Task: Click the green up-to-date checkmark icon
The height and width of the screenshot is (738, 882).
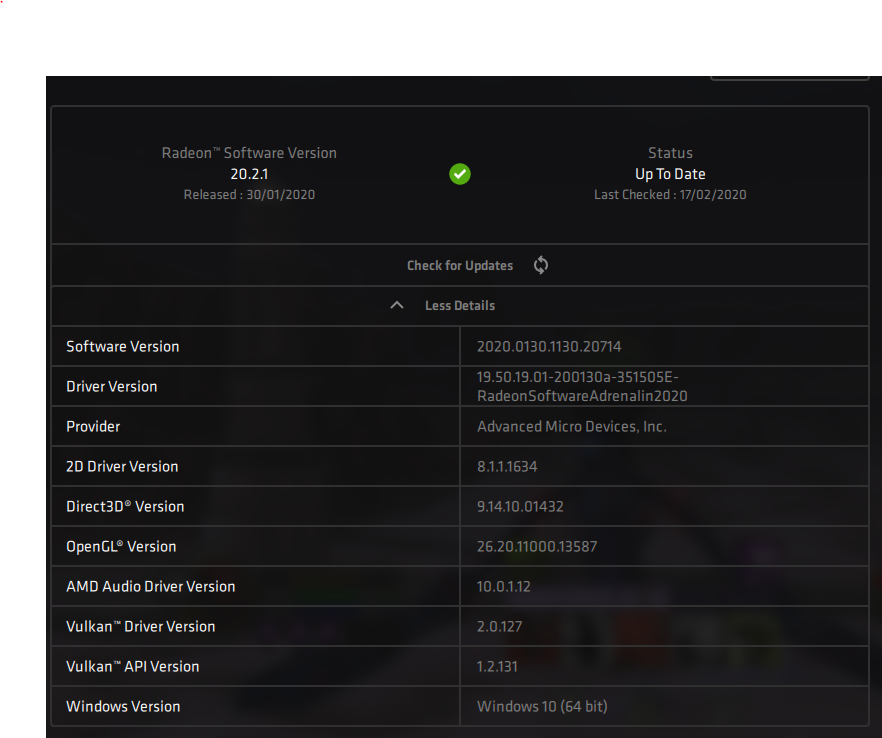Action: point(460,174)
